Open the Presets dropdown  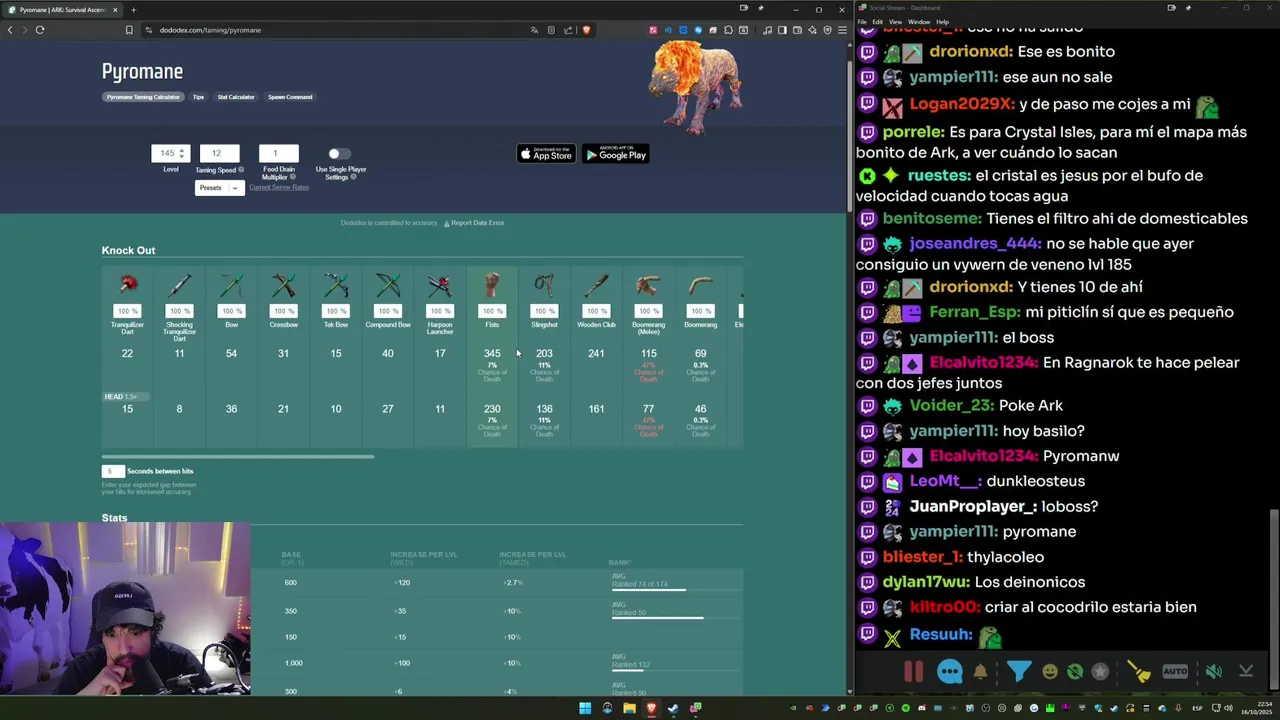[219, 188]
